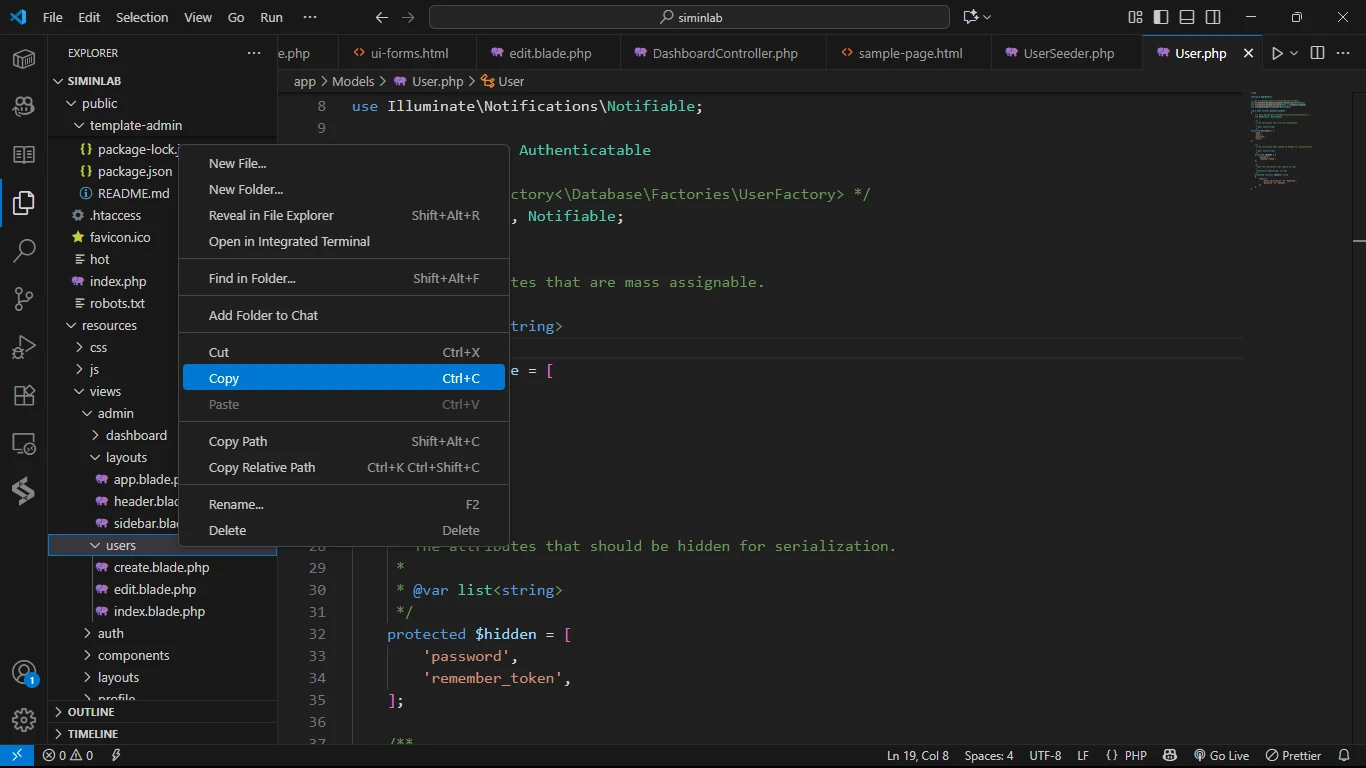Image resolution: width=1366 pixels, height=768 pixels.
Task: Open the dropdown arrow next to run button
Action: point(1294,53)
